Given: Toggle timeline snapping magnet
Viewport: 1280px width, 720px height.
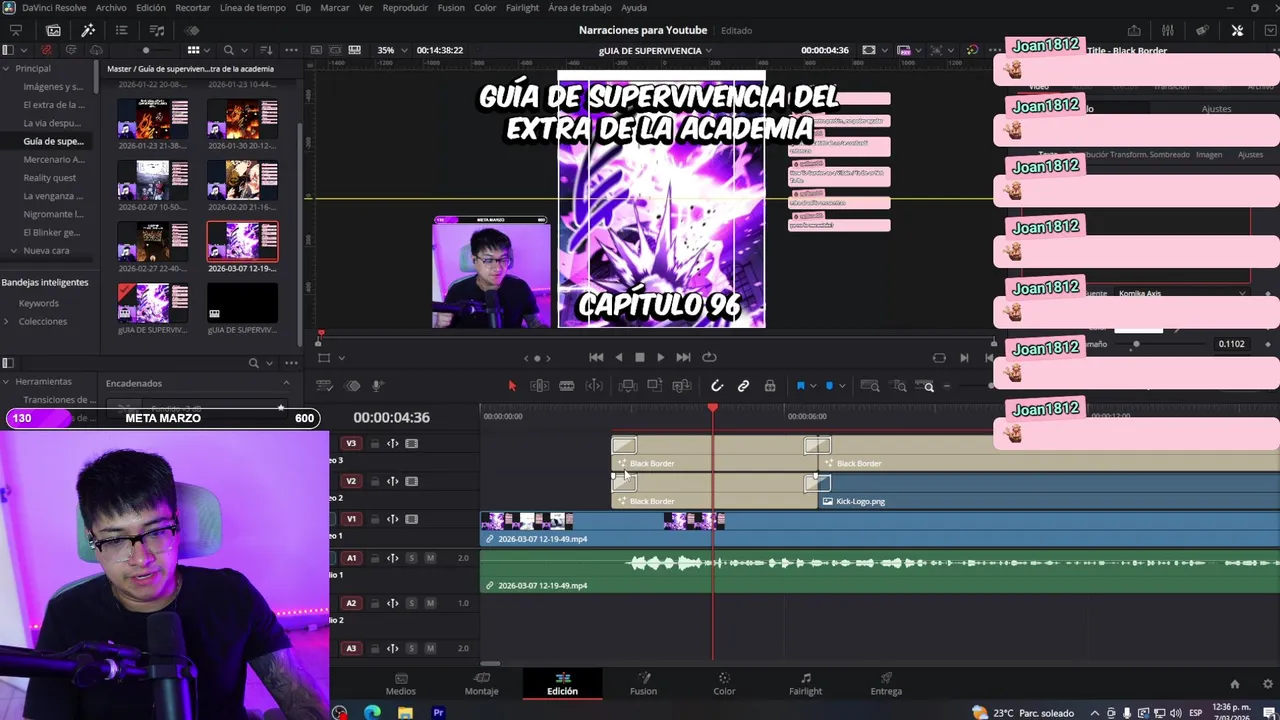Looking at the screenshot, I should [717, 386].
